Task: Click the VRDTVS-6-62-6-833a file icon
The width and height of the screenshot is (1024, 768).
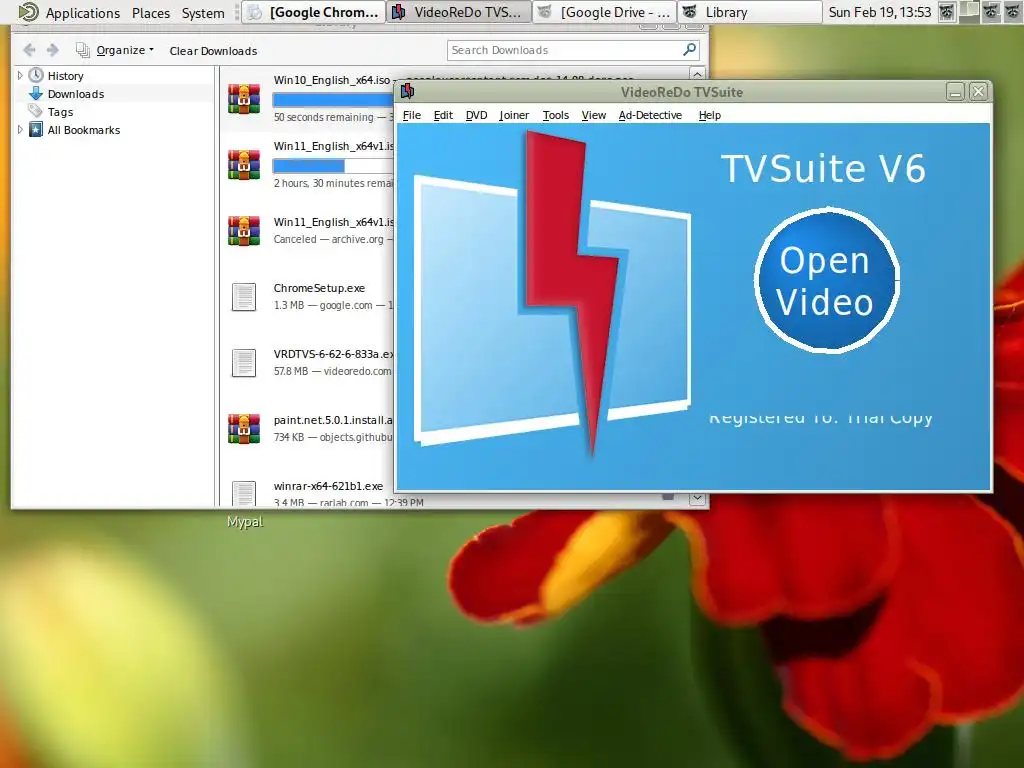Action: coord(244,363)
